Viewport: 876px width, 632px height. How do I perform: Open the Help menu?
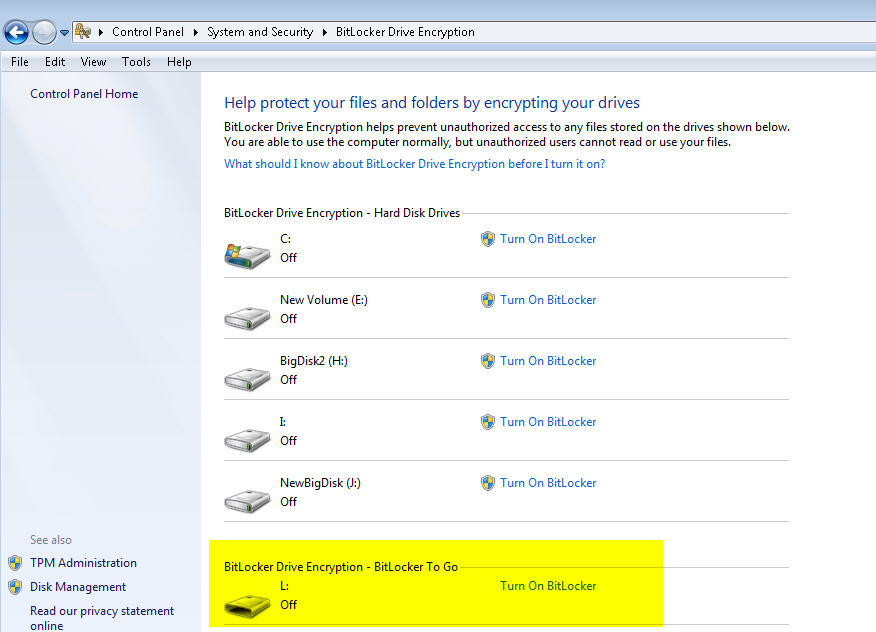point(179,61)
